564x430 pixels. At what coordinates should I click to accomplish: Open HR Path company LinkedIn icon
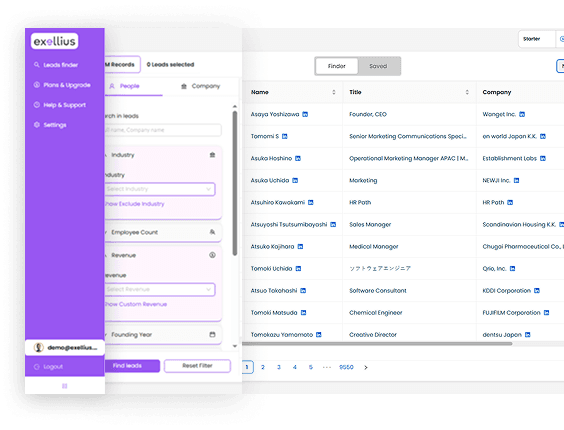[x=510, y=203]
